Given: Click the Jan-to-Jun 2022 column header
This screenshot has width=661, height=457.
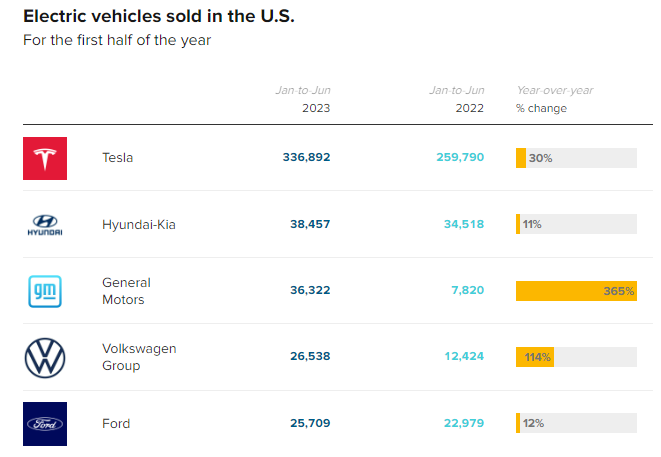Looking at the screenshot, I should point(457,99).
